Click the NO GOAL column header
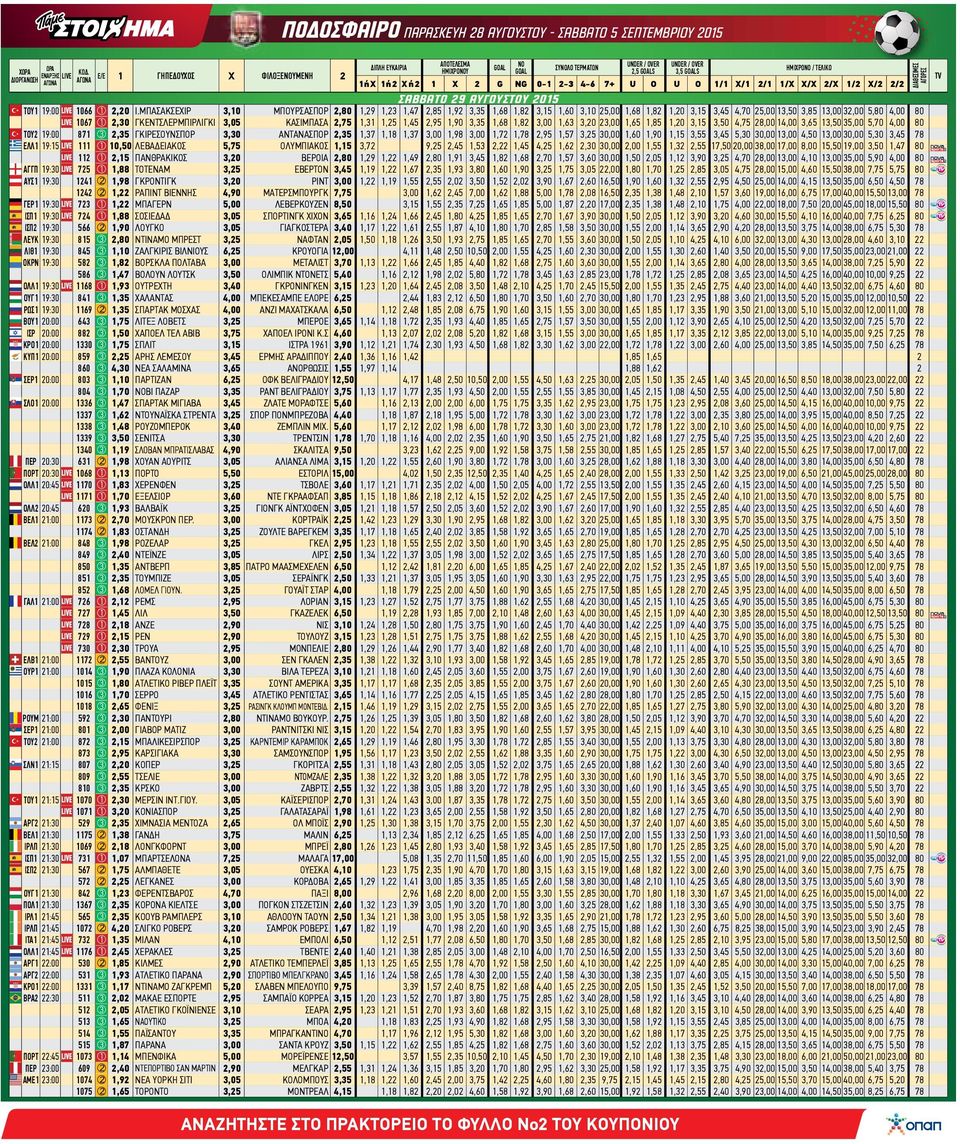Image resolution: width=960 pixels, height=1144 pixels. [521, 67]
